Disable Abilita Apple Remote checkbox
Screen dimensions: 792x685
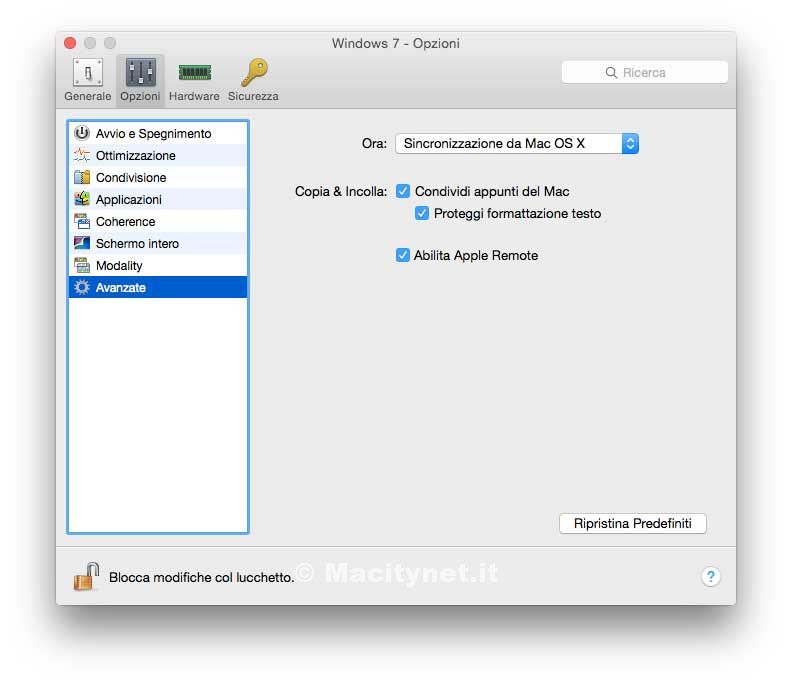pos(403,255)
